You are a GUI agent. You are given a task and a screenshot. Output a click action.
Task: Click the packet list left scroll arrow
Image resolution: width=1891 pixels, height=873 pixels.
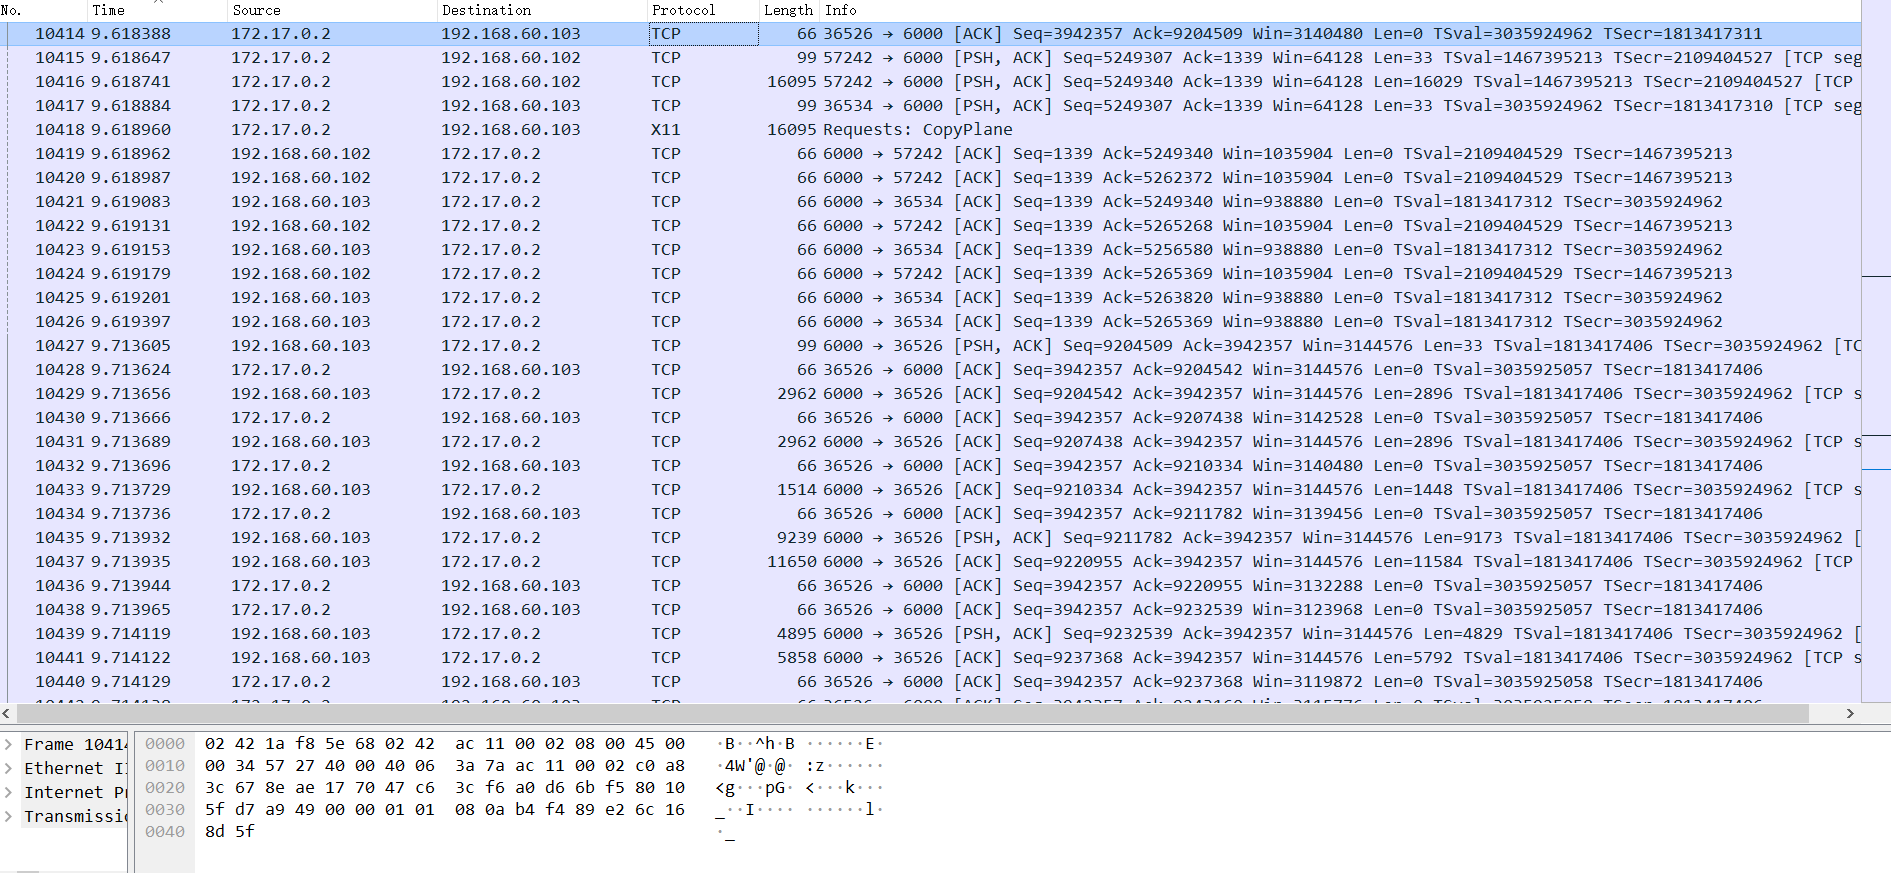coord(7,713)
